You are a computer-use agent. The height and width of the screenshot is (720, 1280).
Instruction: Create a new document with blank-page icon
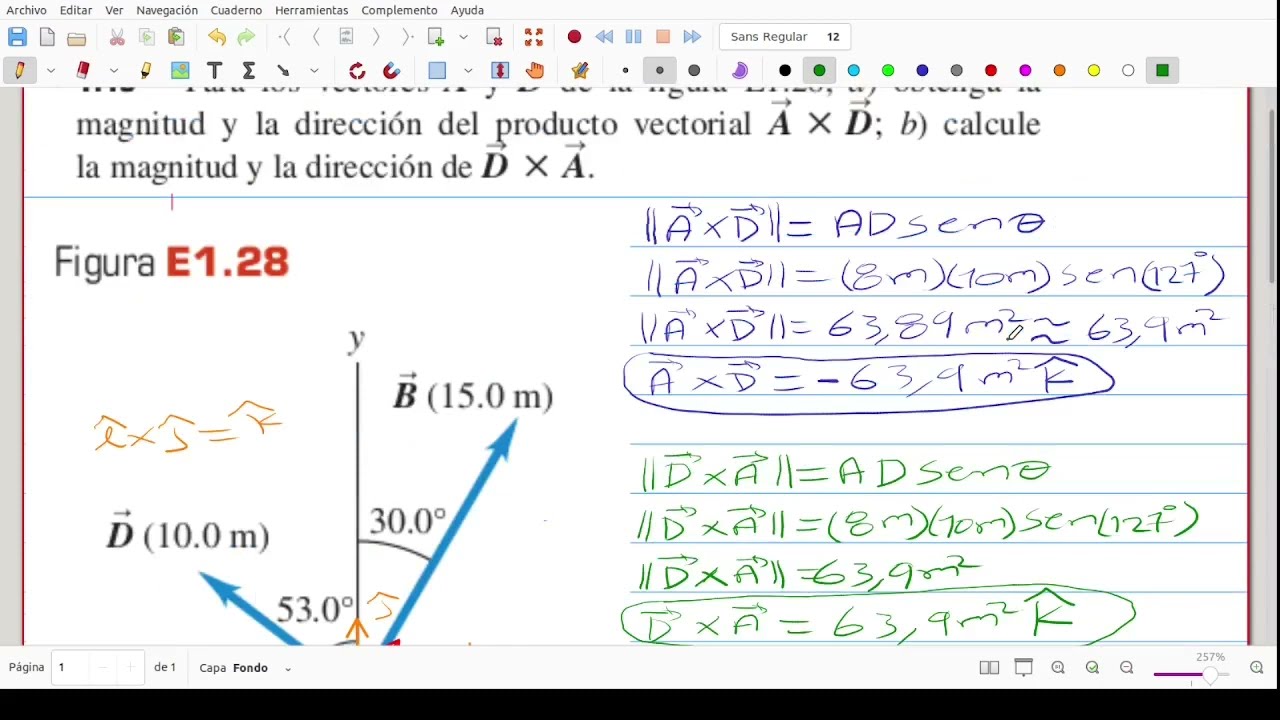47,37
